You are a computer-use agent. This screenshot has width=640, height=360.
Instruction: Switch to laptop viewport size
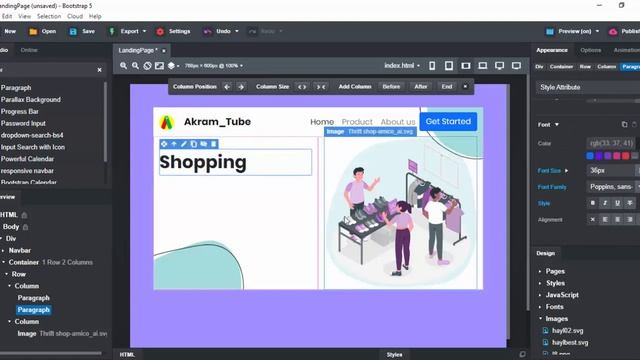482,66
